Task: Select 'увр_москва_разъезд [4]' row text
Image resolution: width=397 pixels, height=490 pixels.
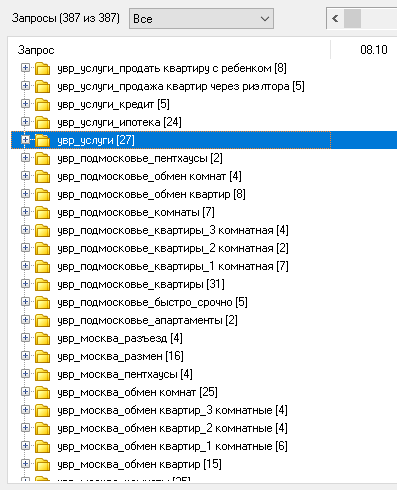Action: (120, 338)
